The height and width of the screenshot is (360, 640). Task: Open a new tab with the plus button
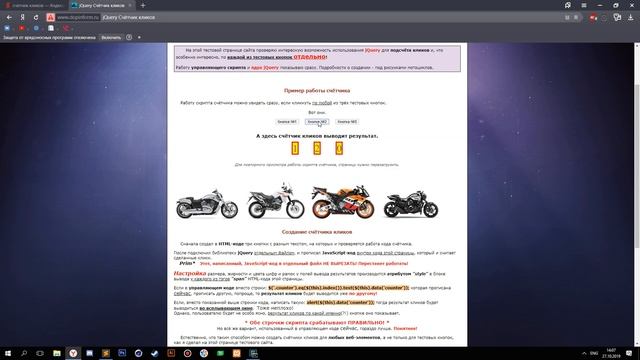pyautogui.click(x=143, y=5)
